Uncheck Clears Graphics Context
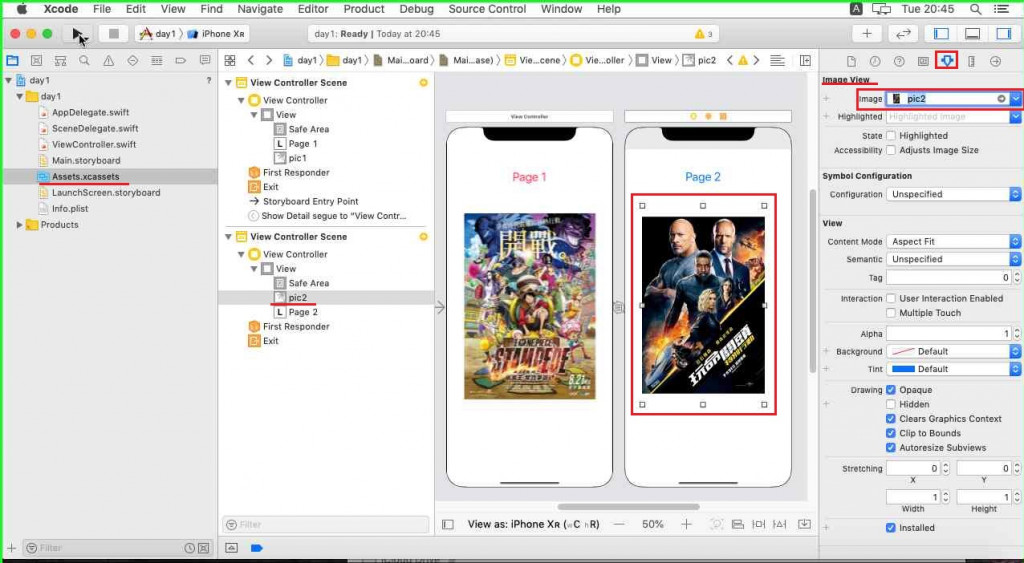Viewport: 1024px width, 563px height. pyautogui.click(x=891, y=419)
